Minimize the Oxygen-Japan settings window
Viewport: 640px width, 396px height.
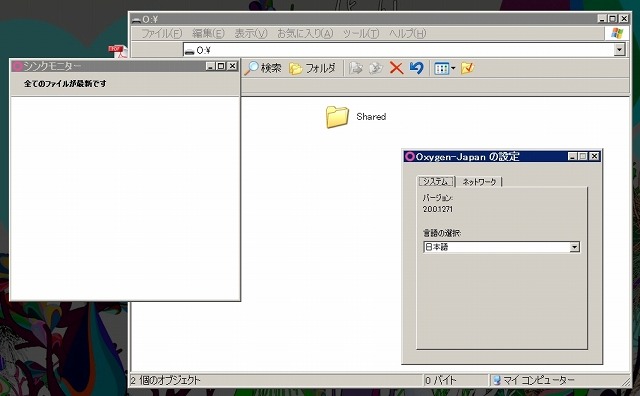pos(573,156)
